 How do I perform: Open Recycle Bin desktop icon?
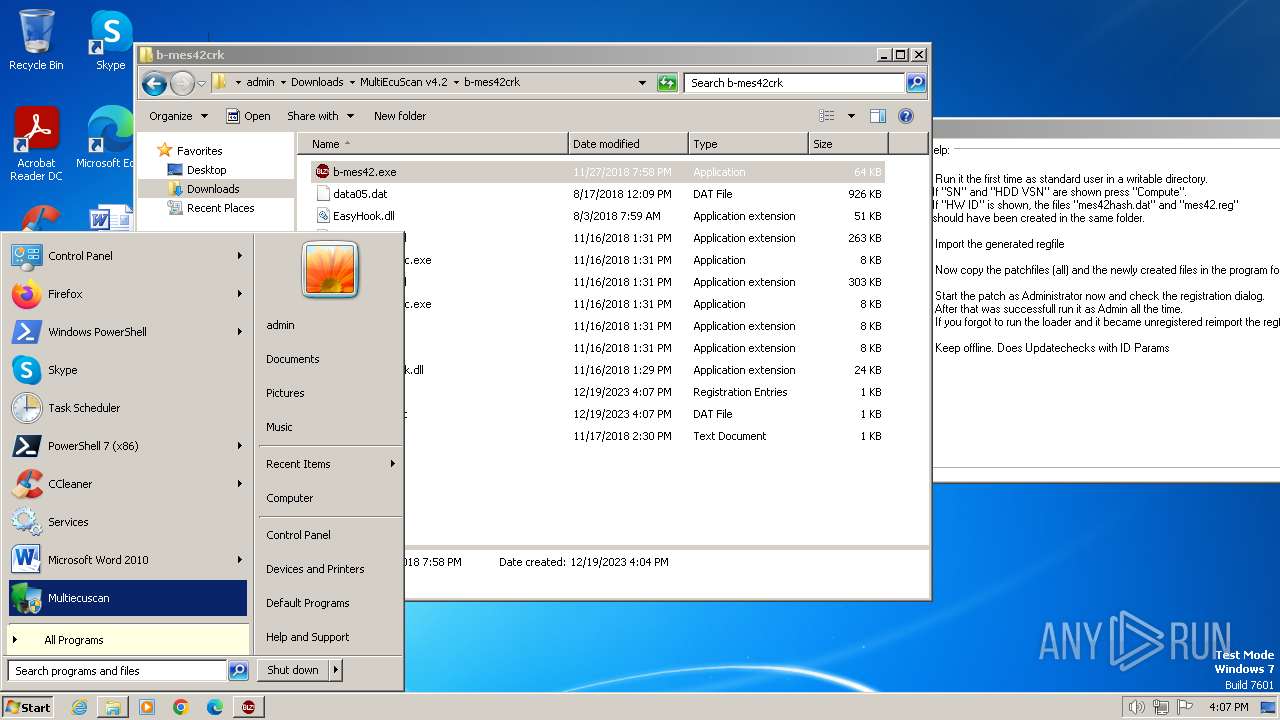[x=36, y=41]
